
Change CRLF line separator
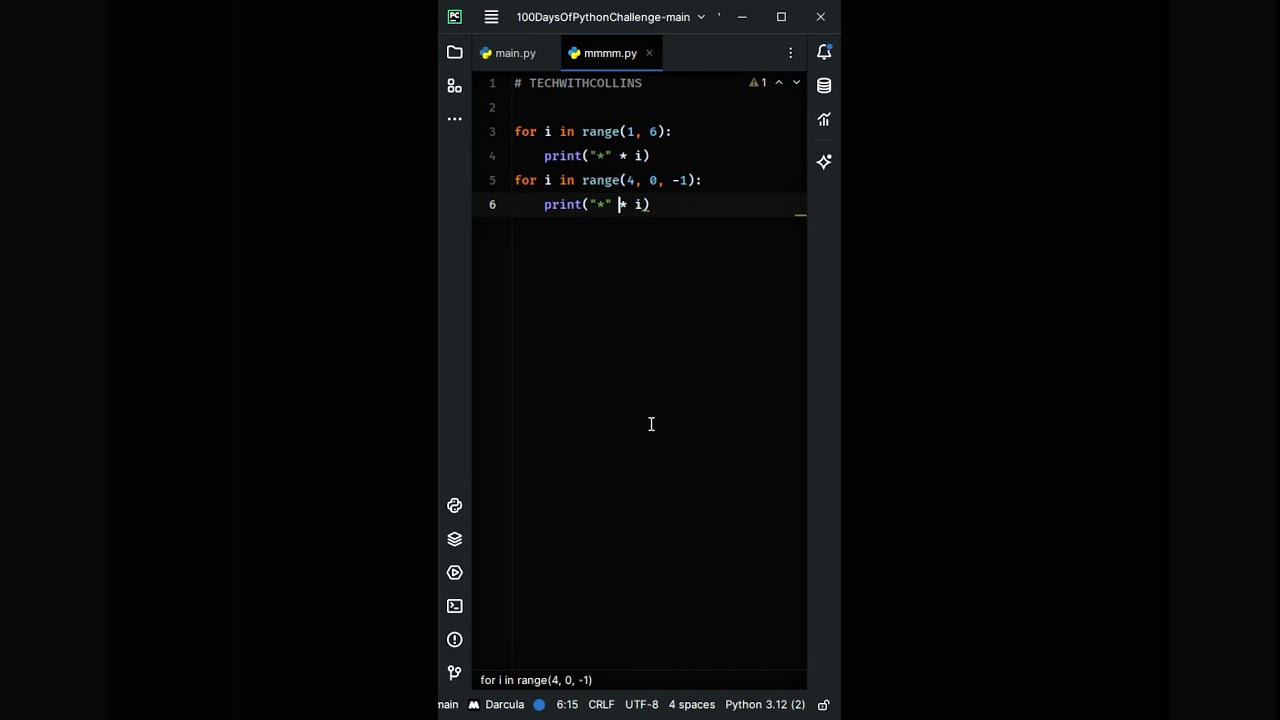point(601,705)
